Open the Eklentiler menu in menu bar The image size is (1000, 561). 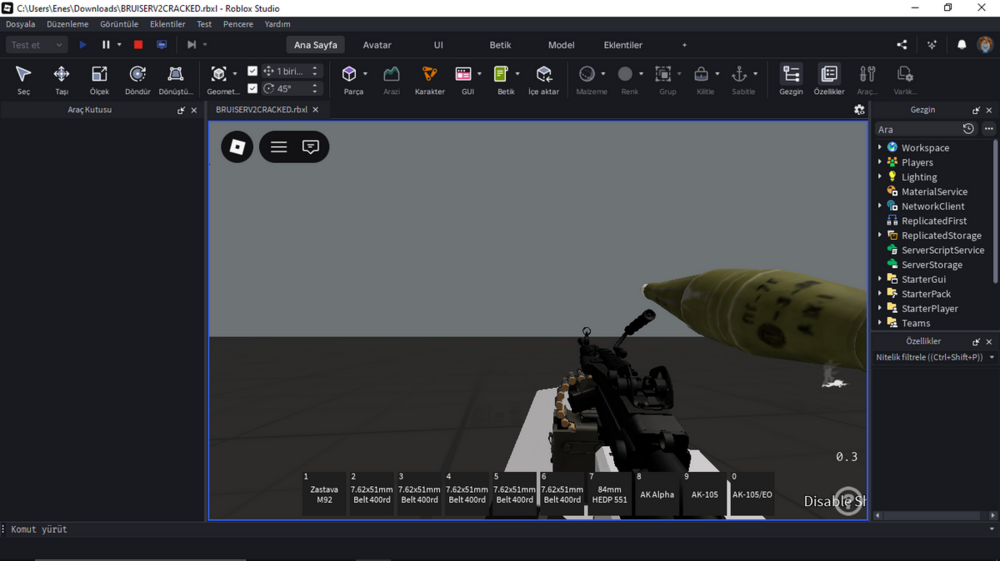point(168,24)
